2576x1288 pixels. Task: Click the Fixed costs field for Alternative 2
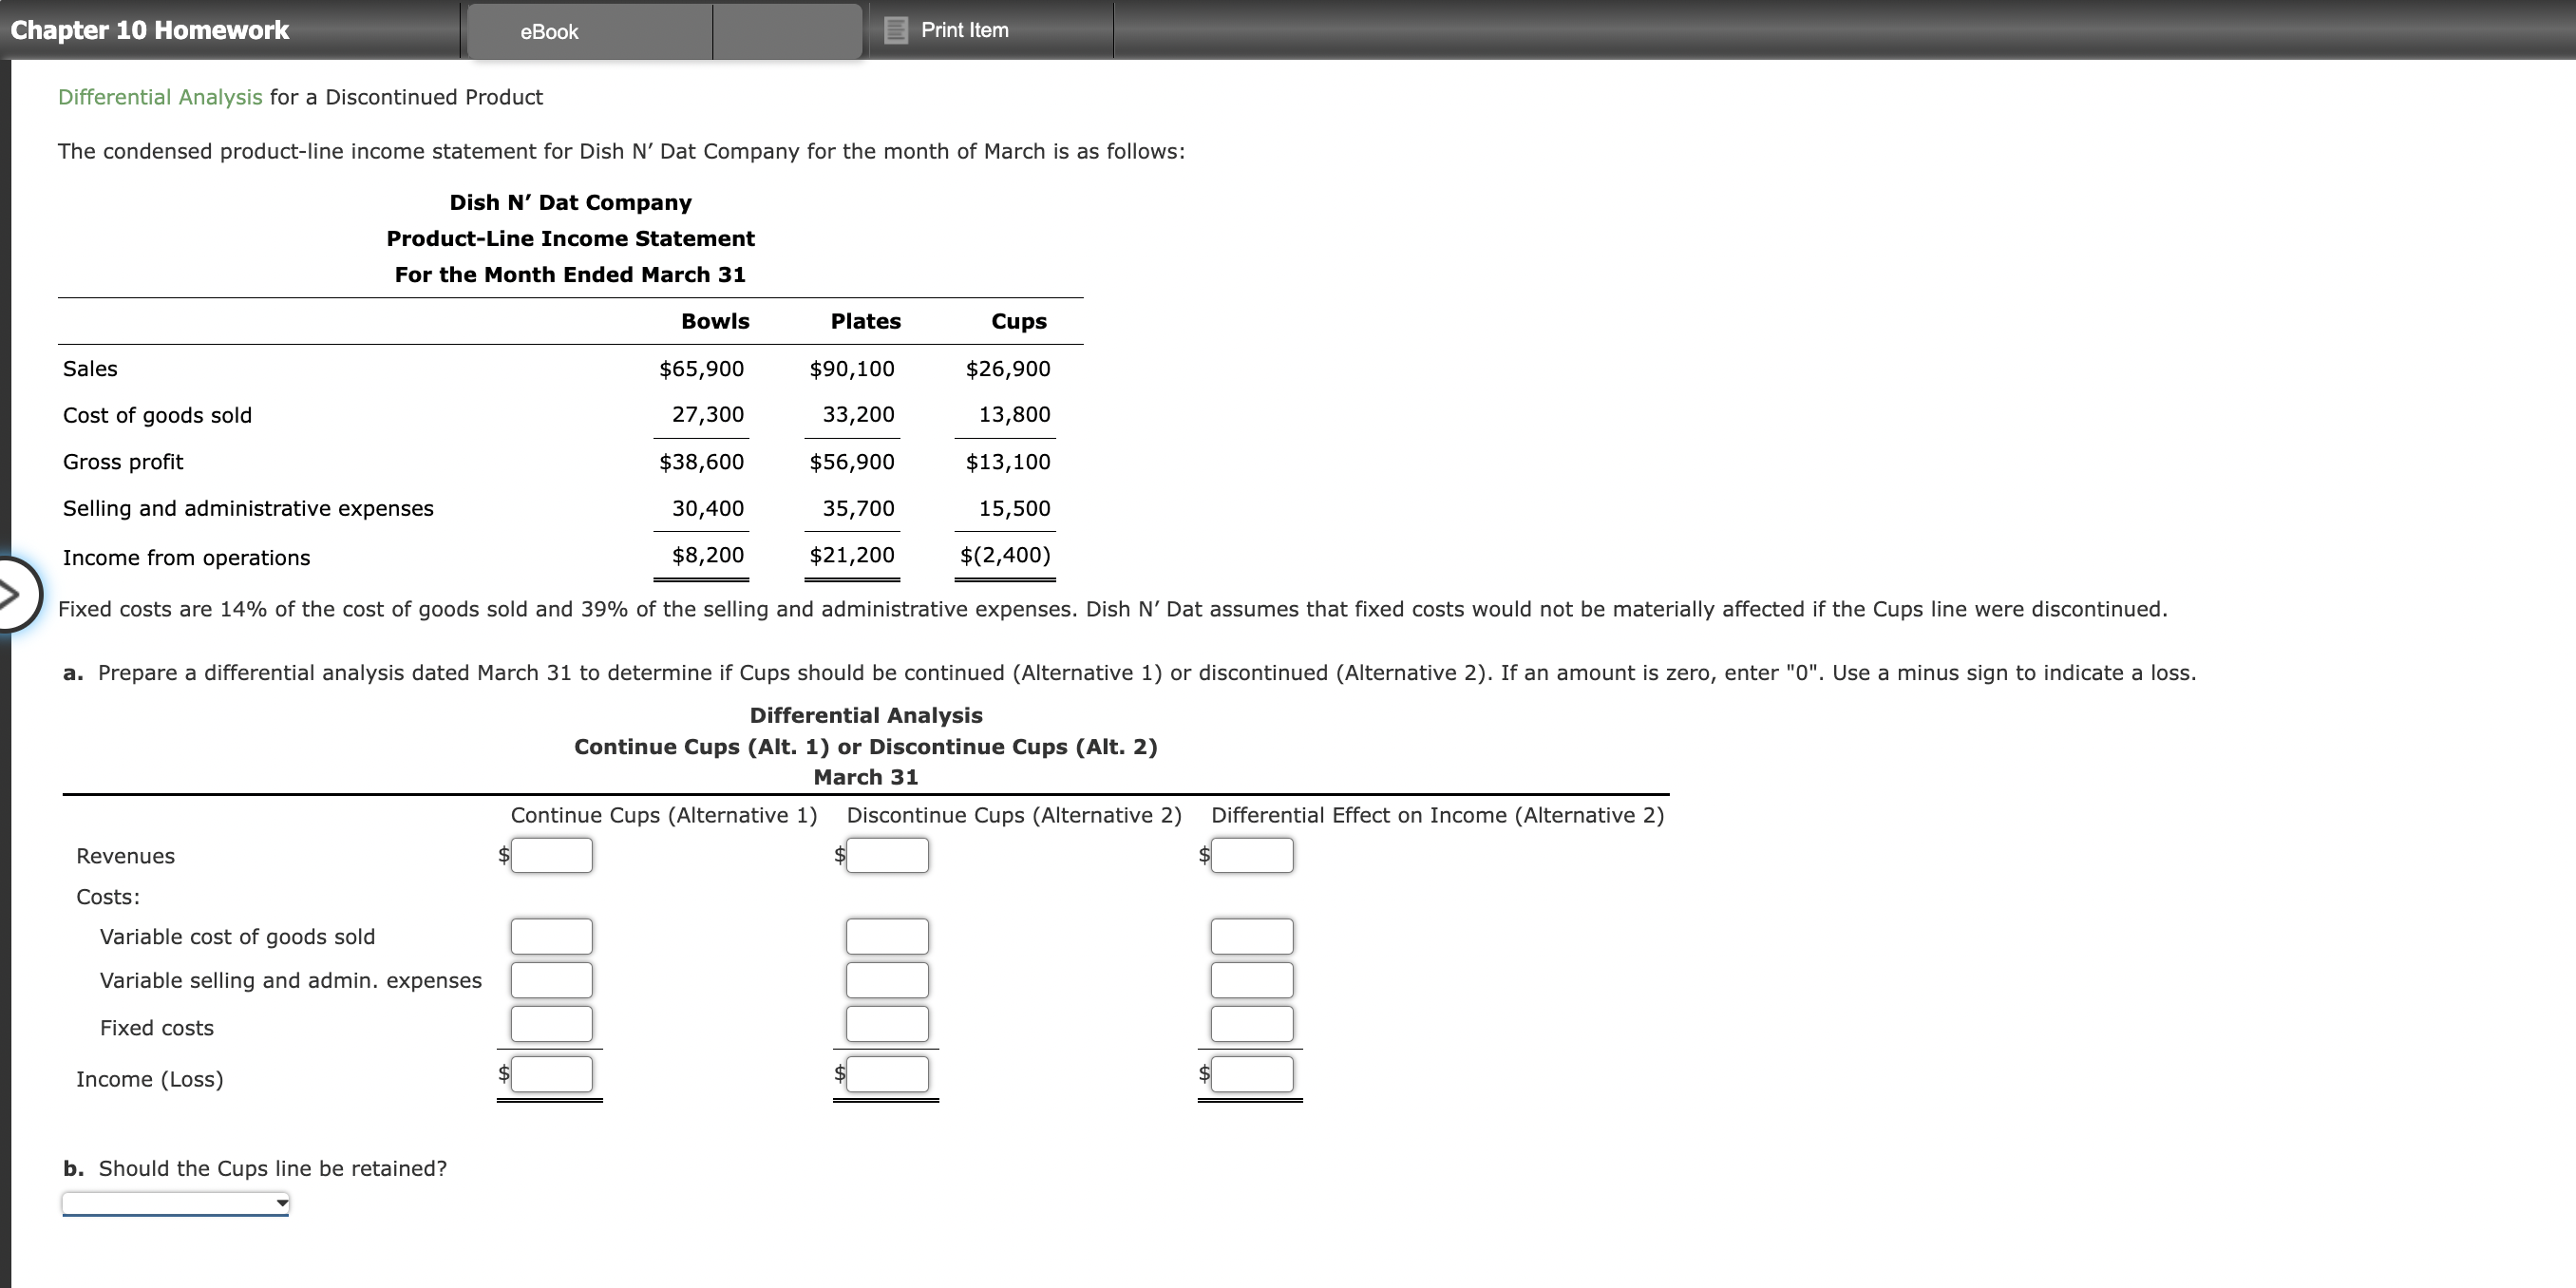[887, 1023]
